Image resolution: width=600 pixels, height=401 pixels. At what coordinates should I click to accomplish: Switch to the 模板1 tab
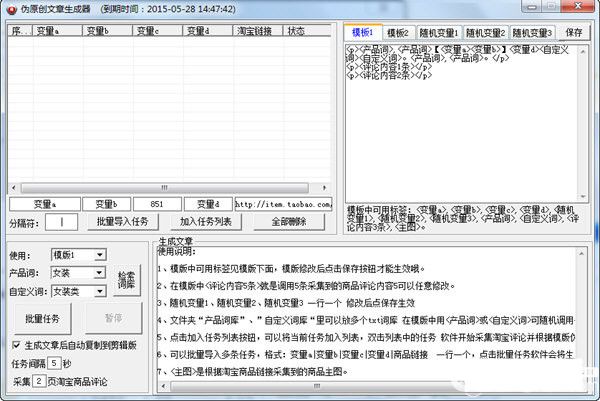coord(362,32)
